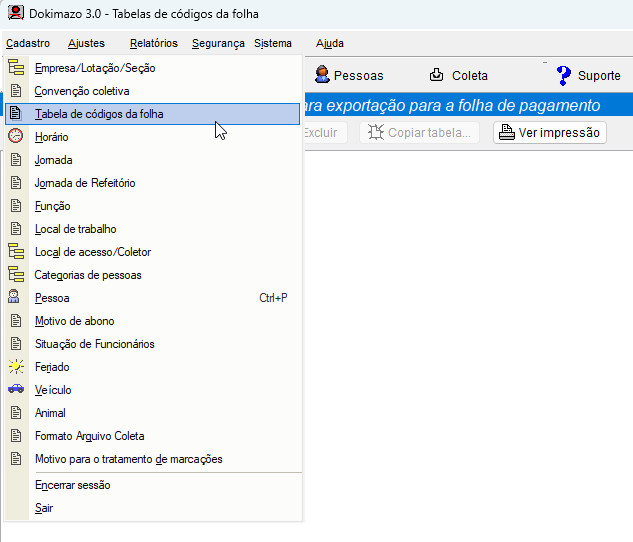Click the tree icon beside Empresa/Lotação/Seção
The image size is (633, 542).
click(x=16, y=68)
